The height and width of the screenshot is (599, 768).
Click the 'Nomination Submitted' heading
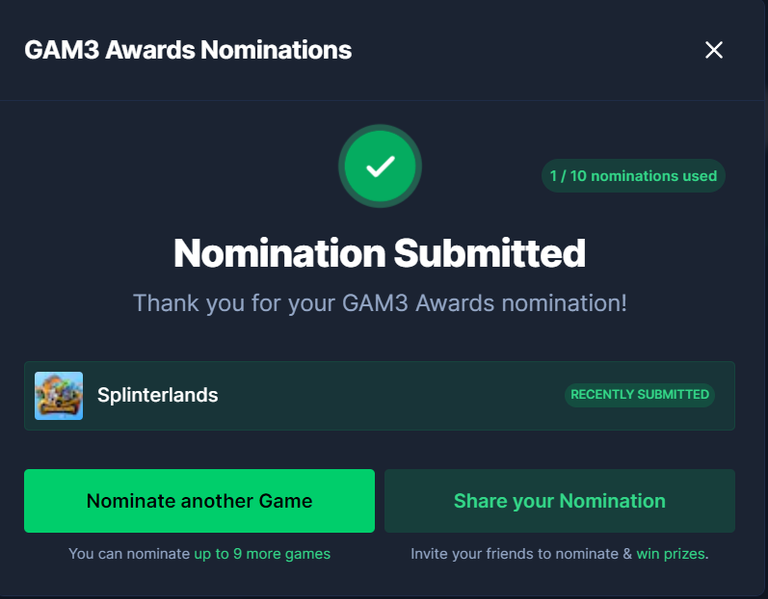tap(380, 253)
